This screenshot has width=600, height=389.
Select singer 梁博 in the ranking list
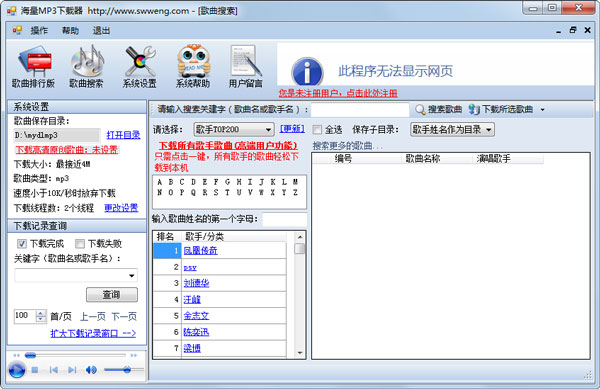pyautogui.click(x=192, y=348)
